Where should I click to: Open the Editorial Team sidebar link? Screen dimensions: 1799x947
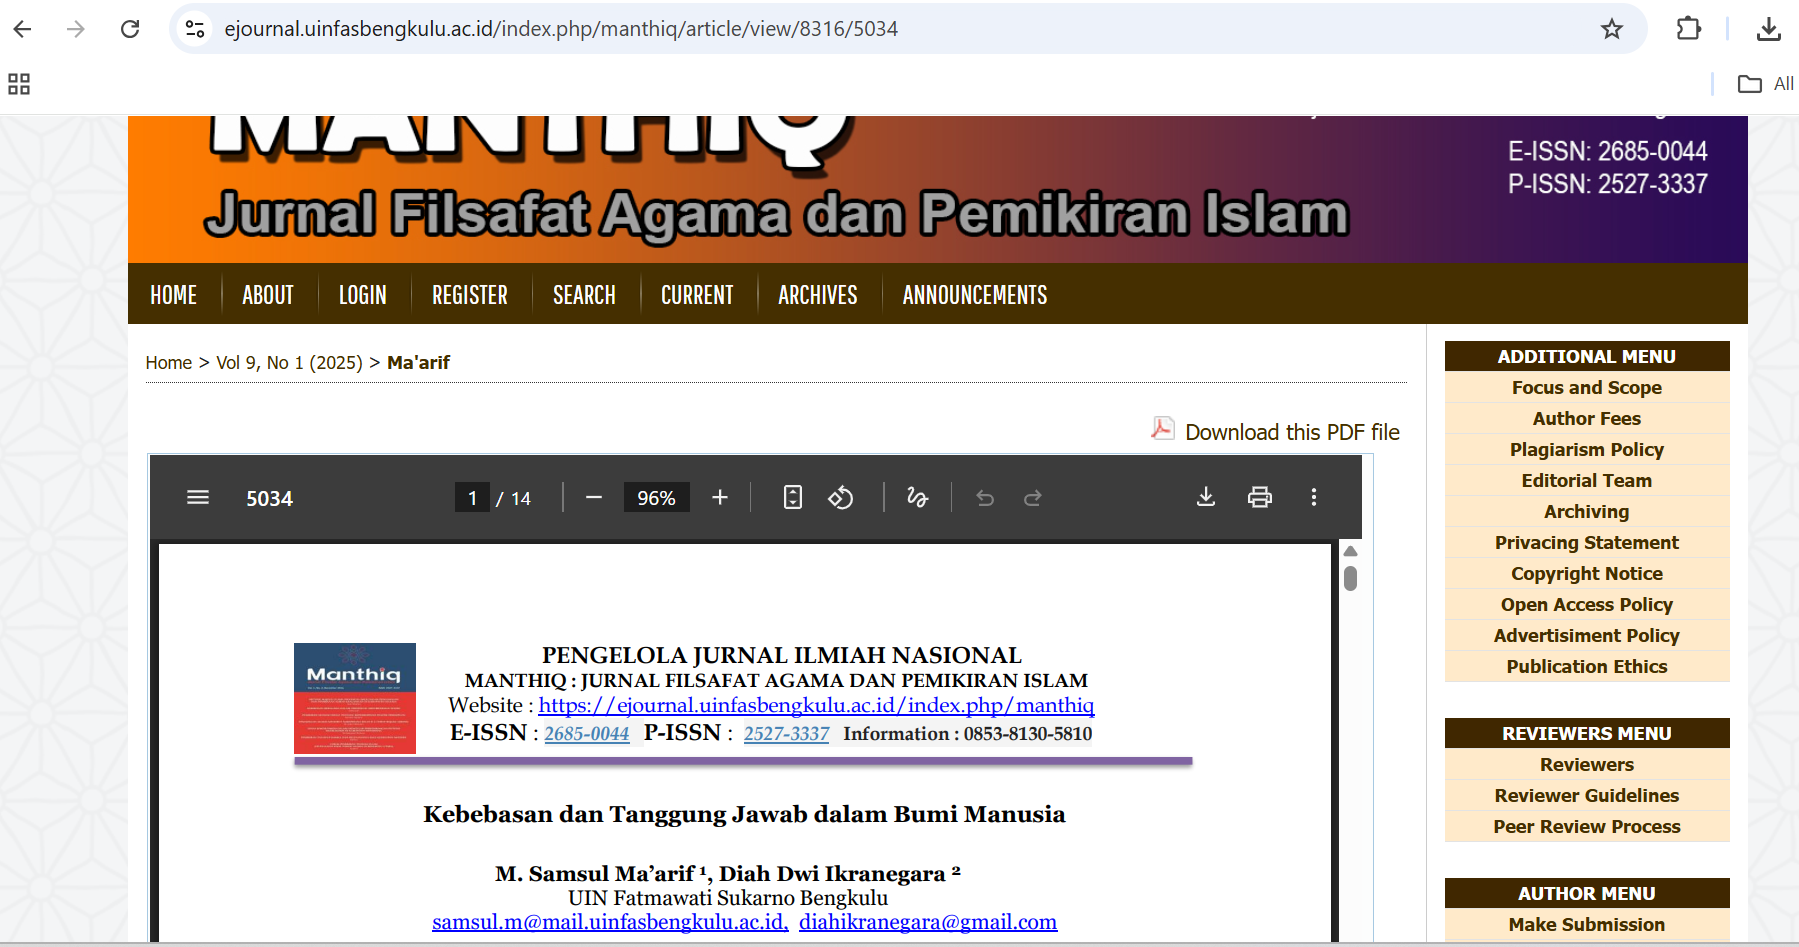tap(1586, 481)
